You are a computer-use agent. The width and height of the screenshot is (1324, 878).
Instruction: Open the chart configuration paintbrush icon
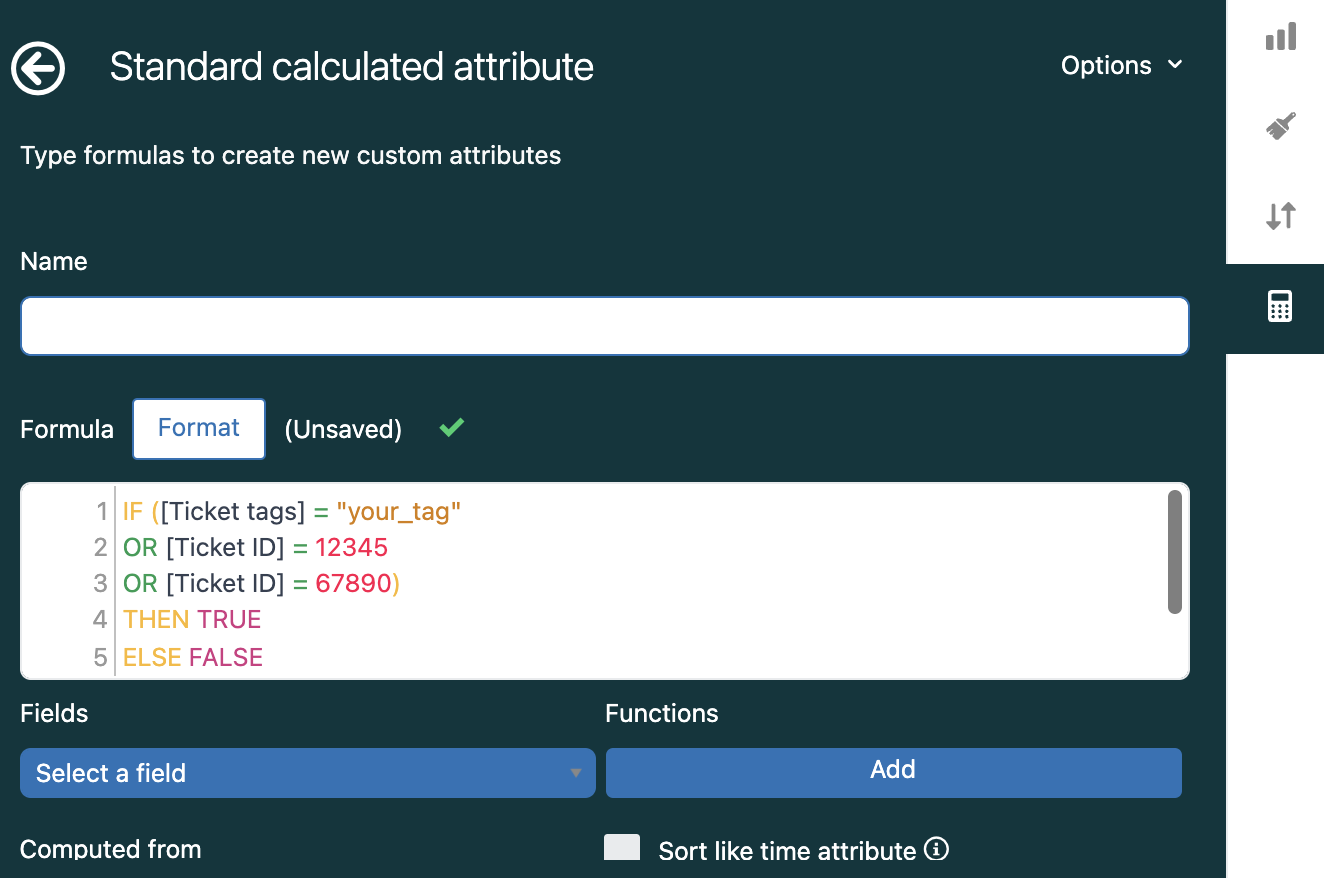pos(1279,125)
